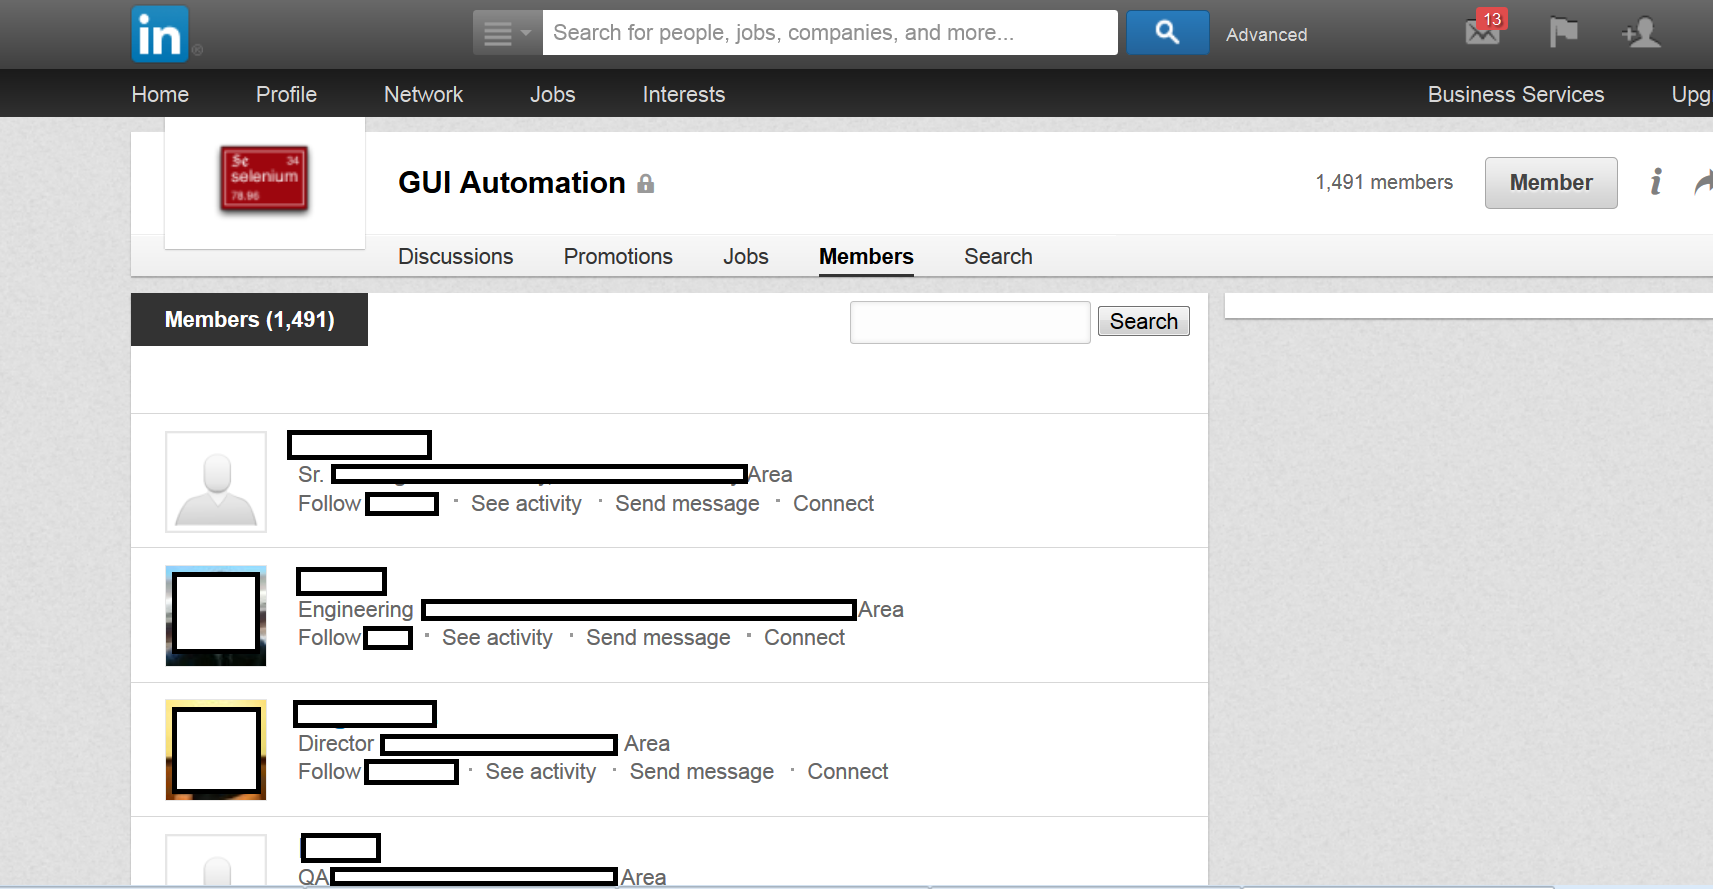Click the 1,491 members count
Viewport: 1713px width, 889px height.
click(x=1384, y=182)
